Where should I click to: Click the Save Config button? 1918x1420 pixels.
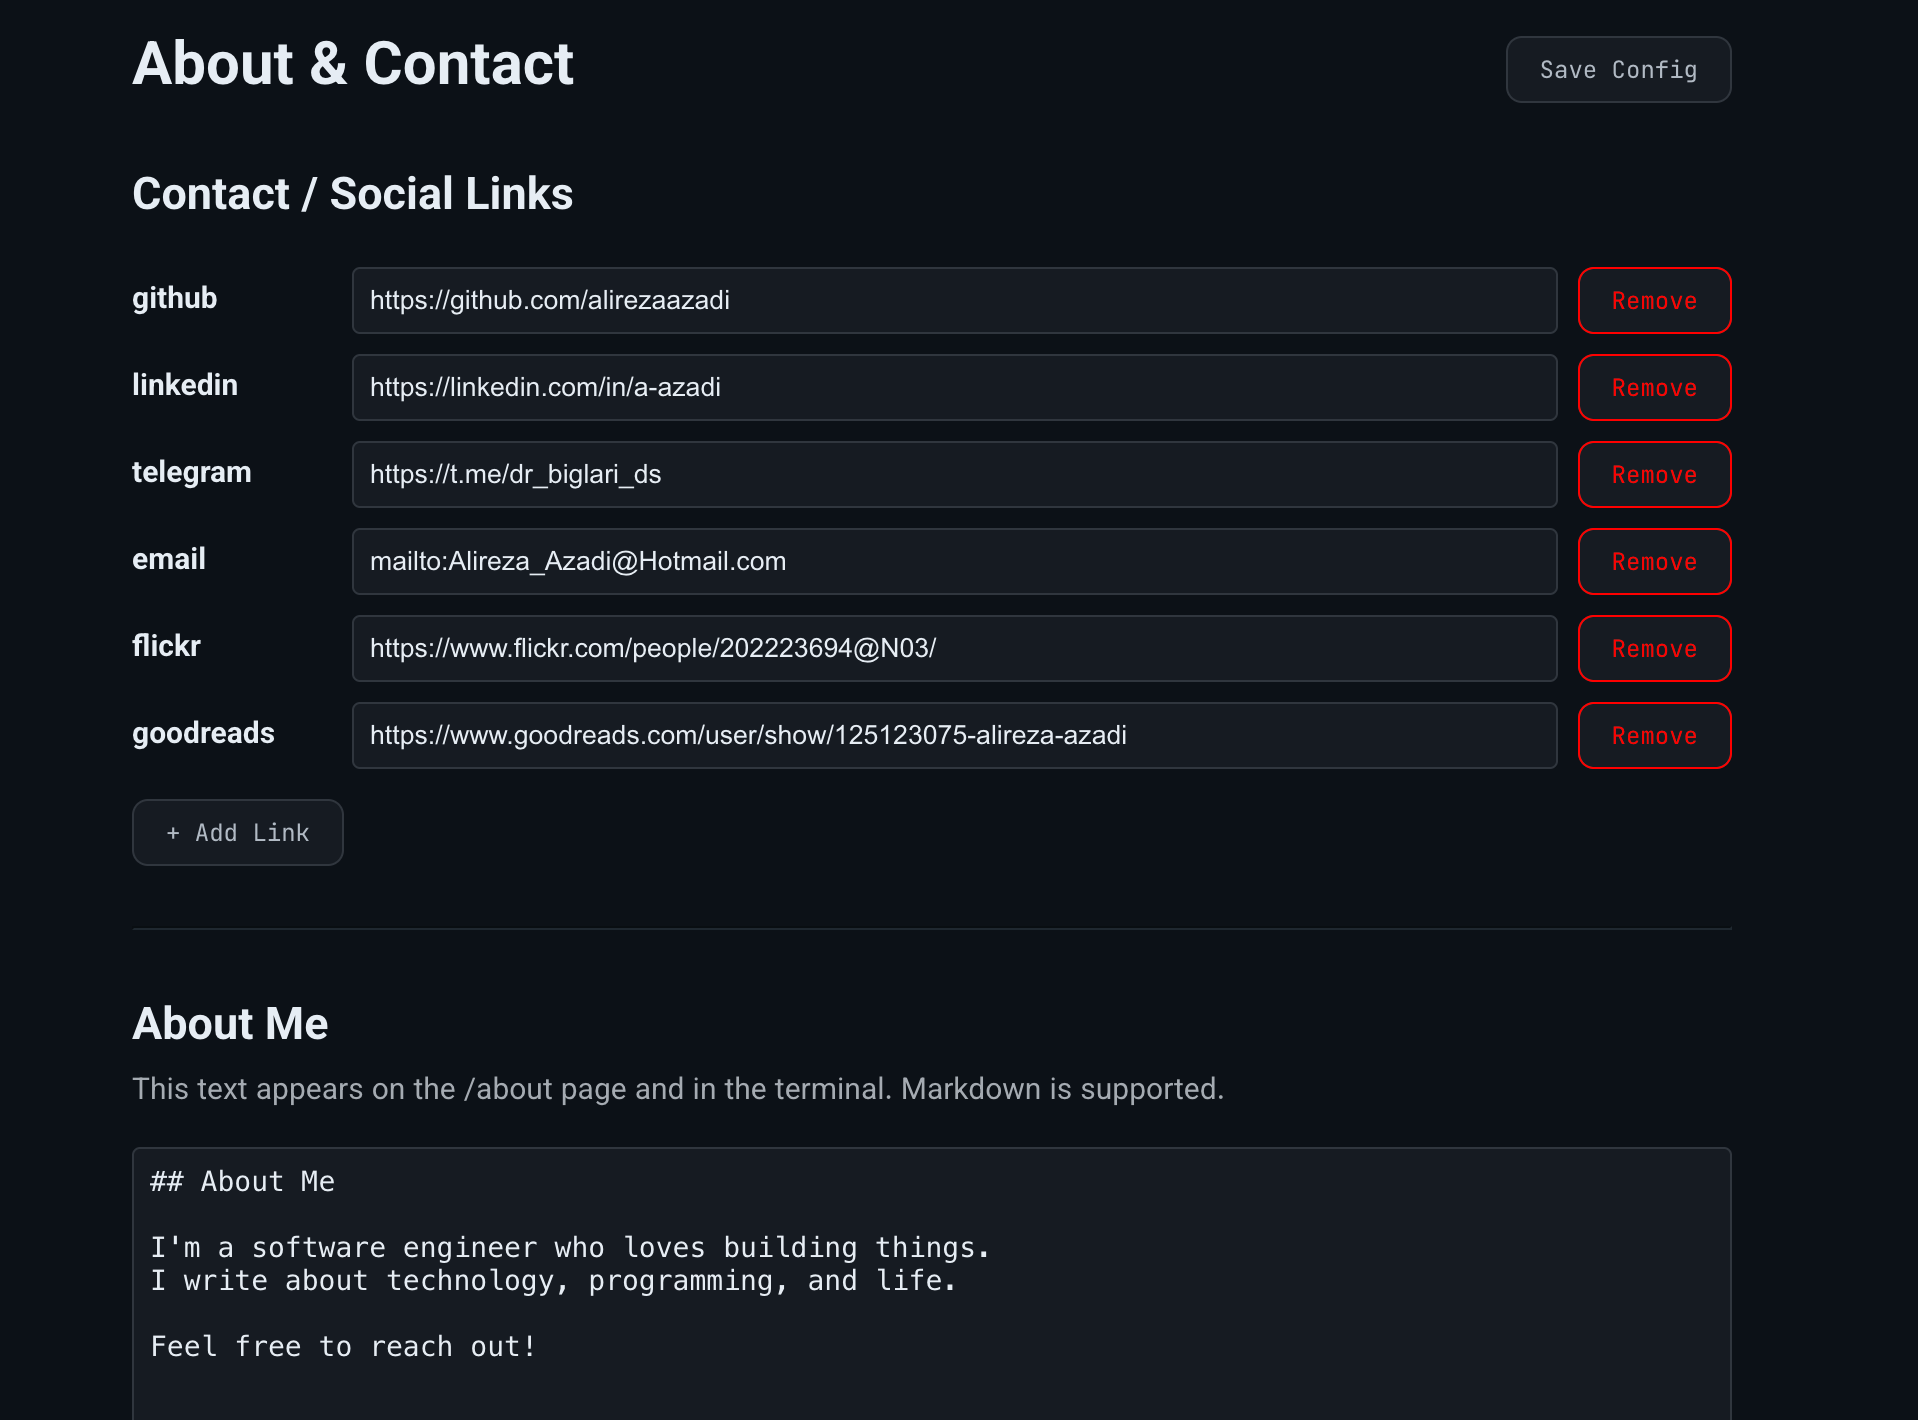(1617, 69)
